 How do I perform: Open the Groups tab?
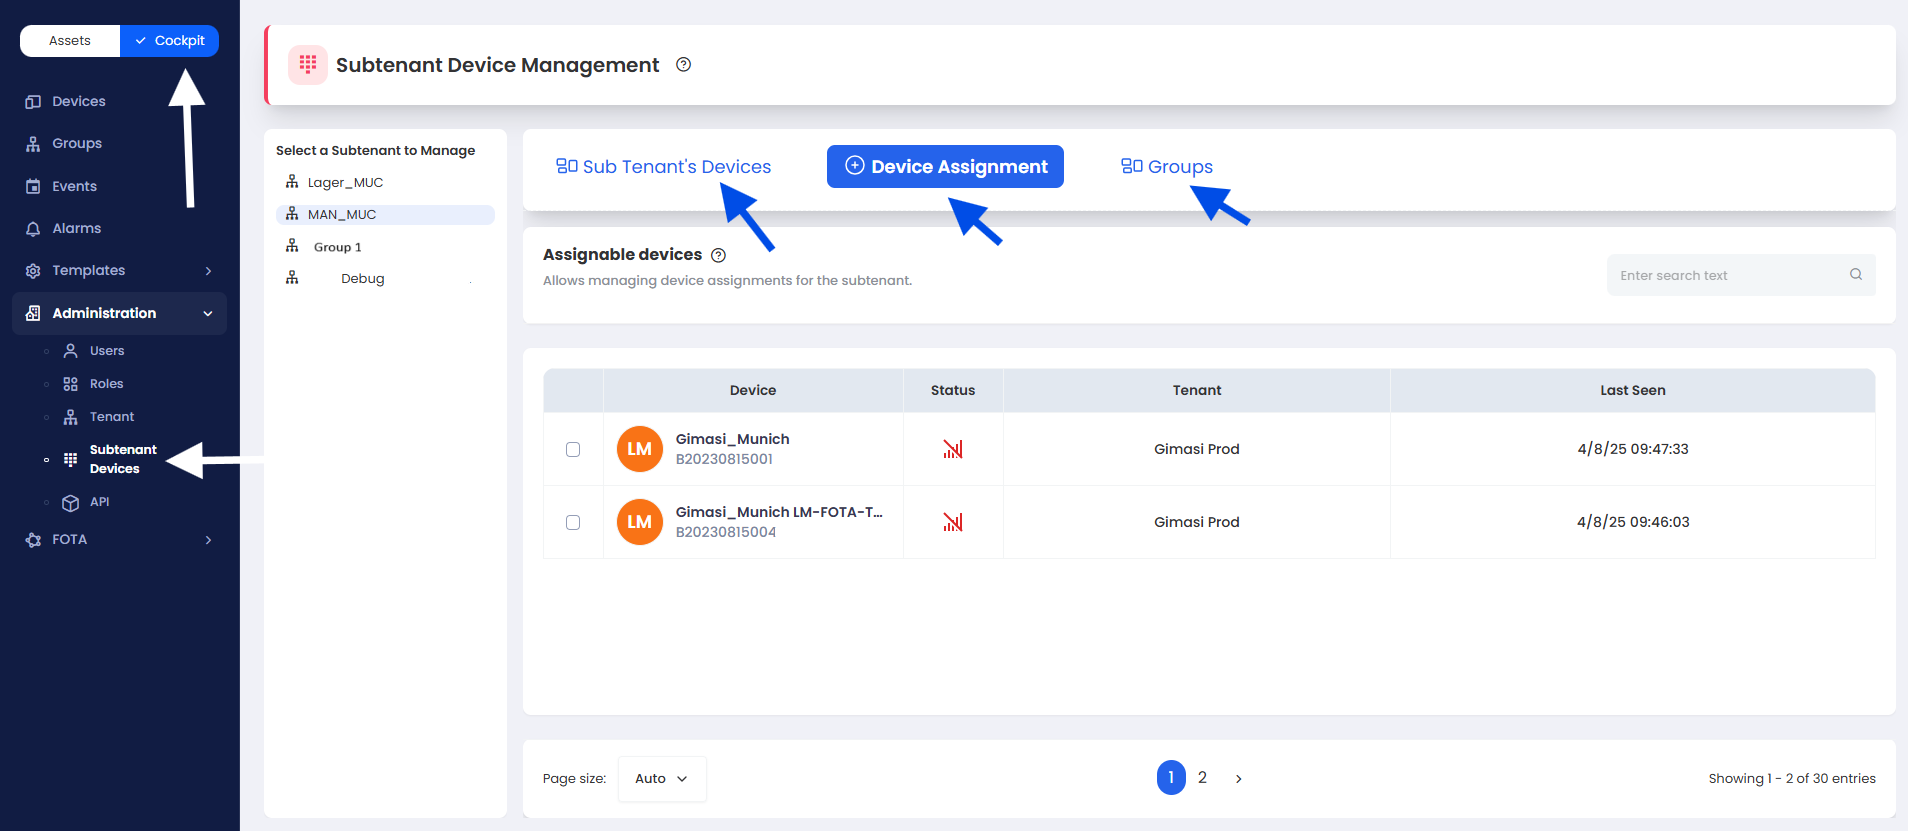click(1167, 167)
